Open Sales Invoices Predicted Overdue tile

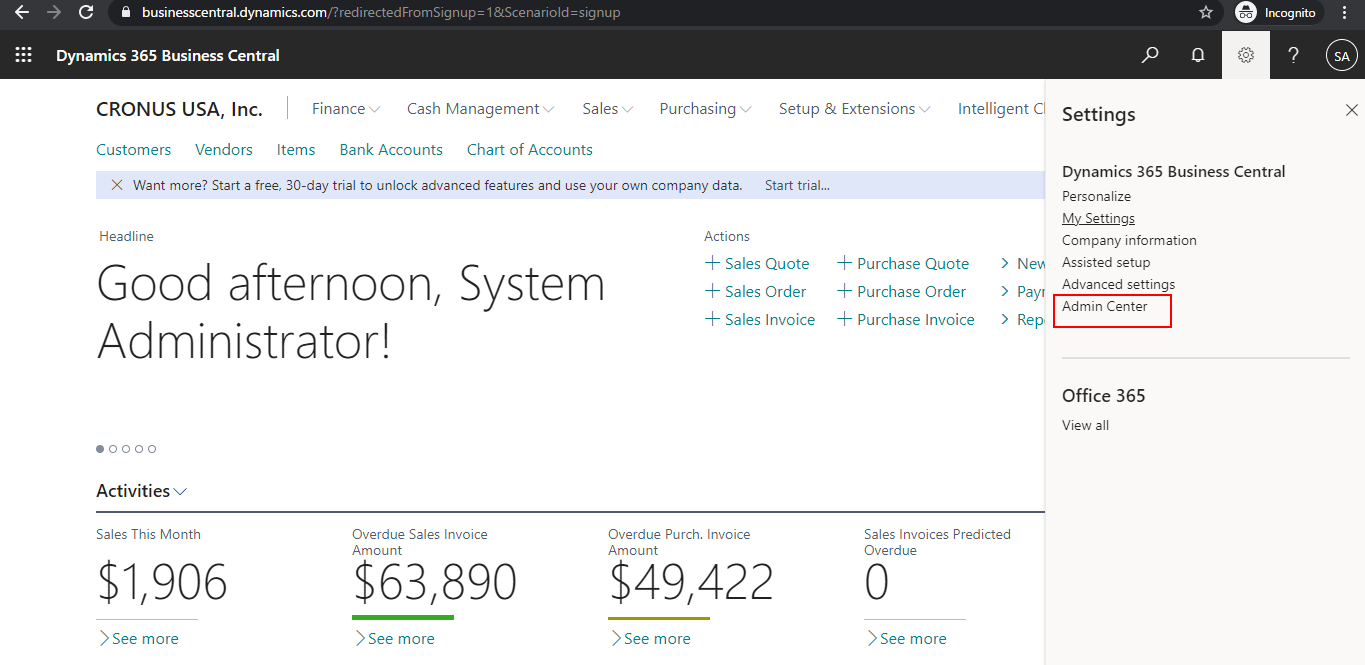pyautogui.click(x=877, y=582)
